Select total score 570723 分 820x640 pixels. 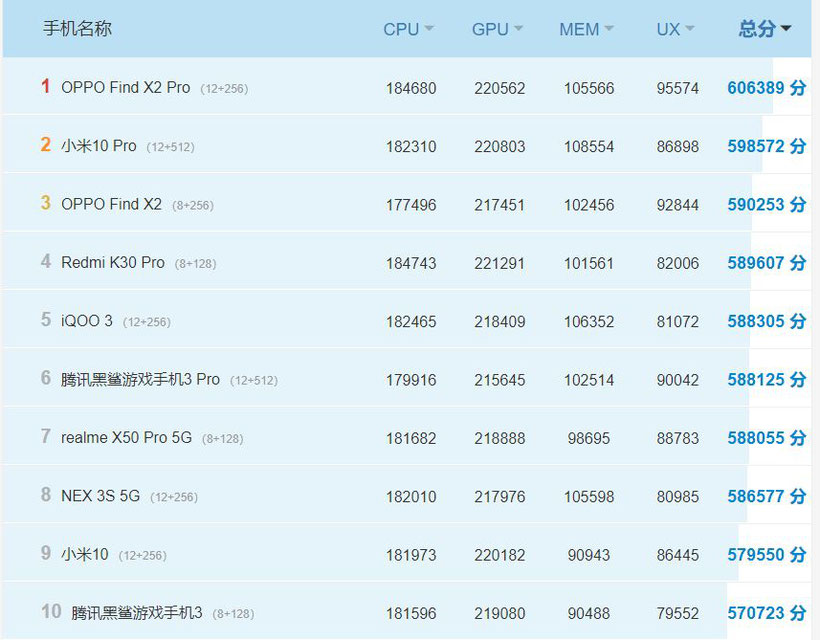pyautogui.click(x=766, y=613)
